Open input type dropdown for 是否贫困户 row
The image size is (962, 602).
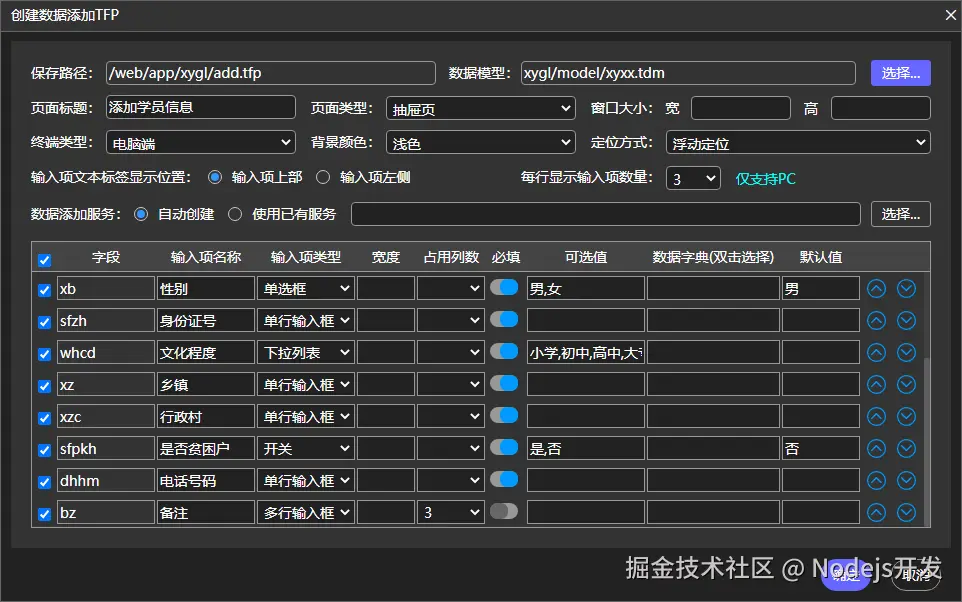point(306,449)
